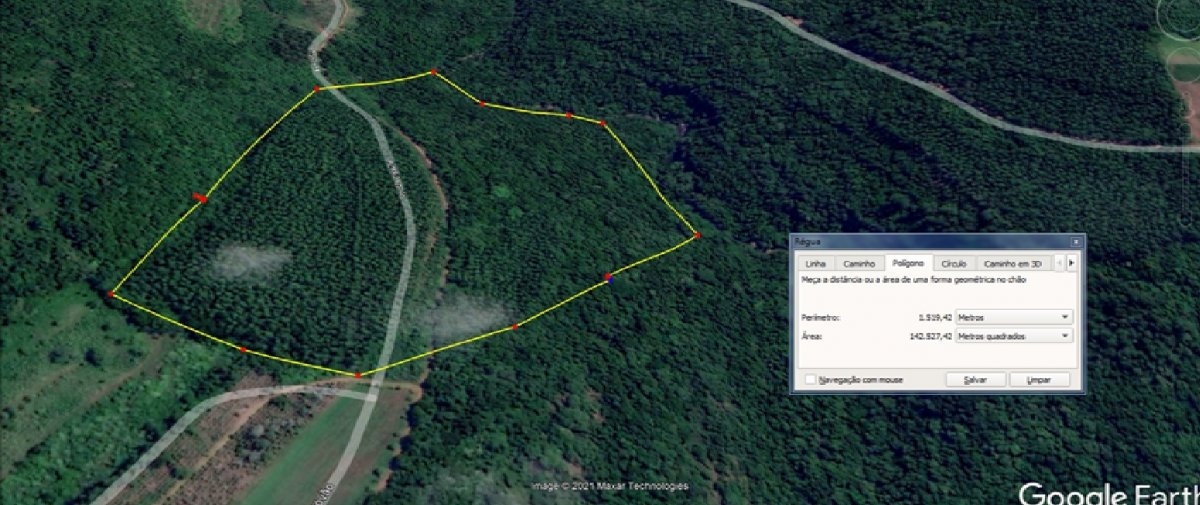Viewport: 1200px width, 505px height.
Task: Click the bottom polygon vertex near the road
Action: pyautogui.click(x=357, y=375)
